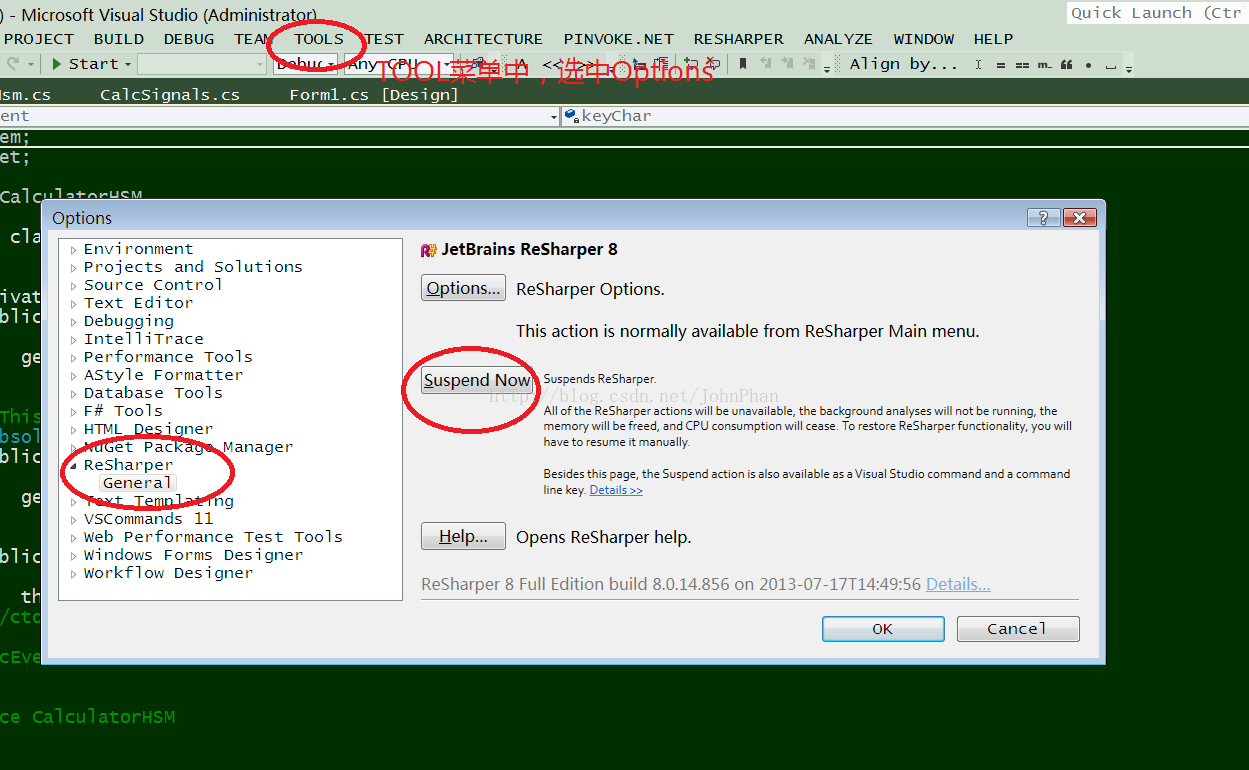The image size is (1249, 770).
Task: Open the Details... link after build date
Action: pyautogui.click(x=958, y=584)
